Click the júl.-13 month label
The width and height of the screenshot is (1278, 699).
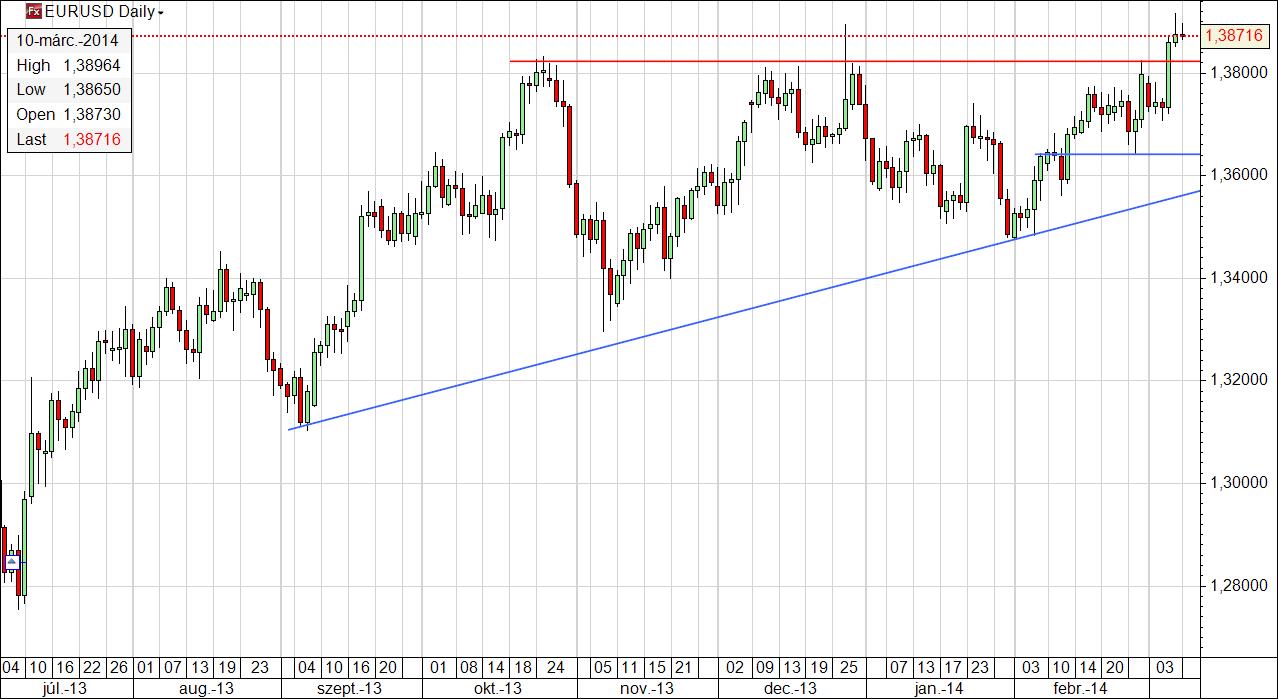tap(66, 689)
